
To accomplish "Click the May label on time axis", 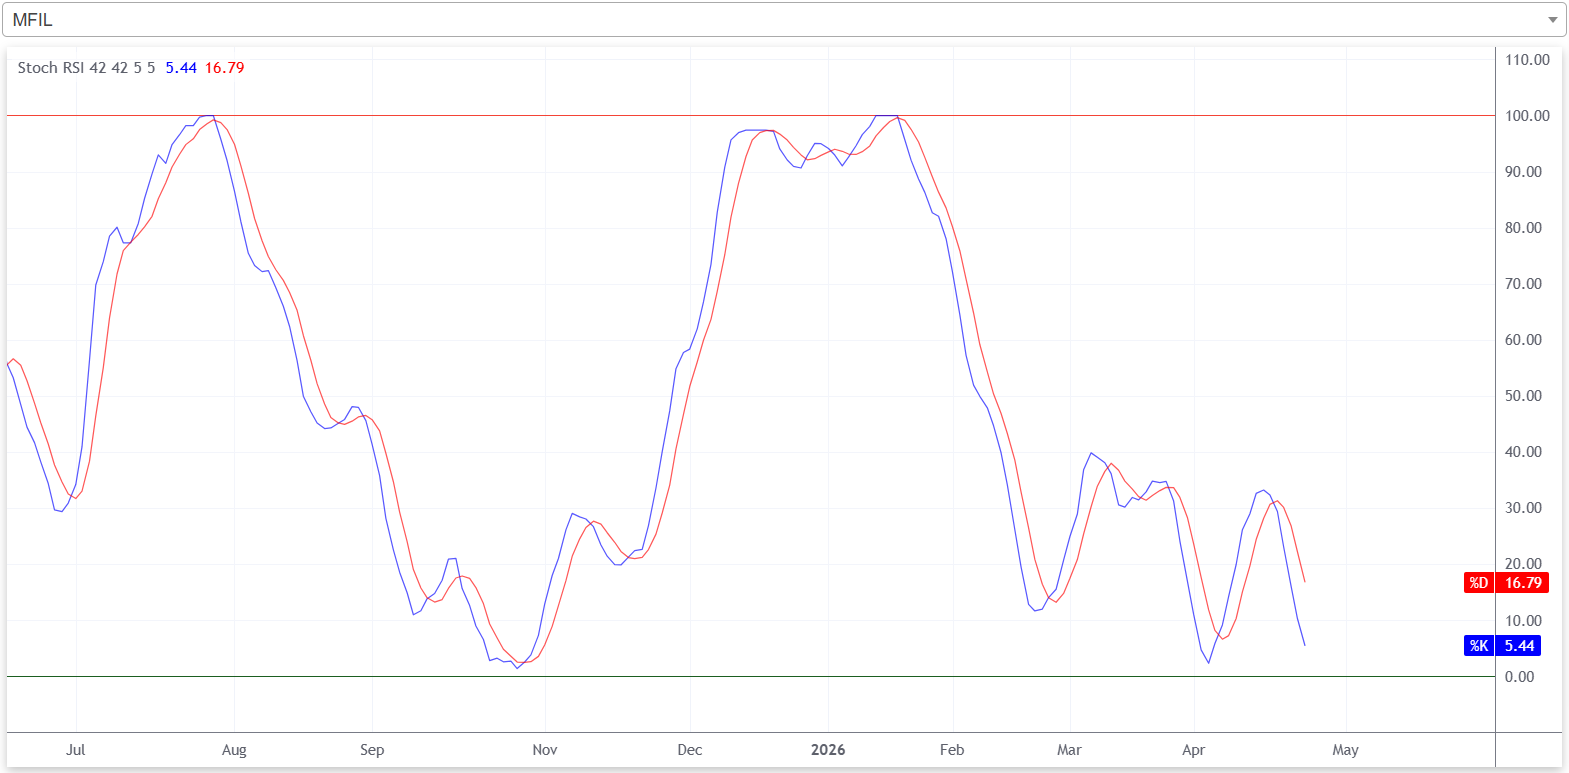I will point(1345,750).
